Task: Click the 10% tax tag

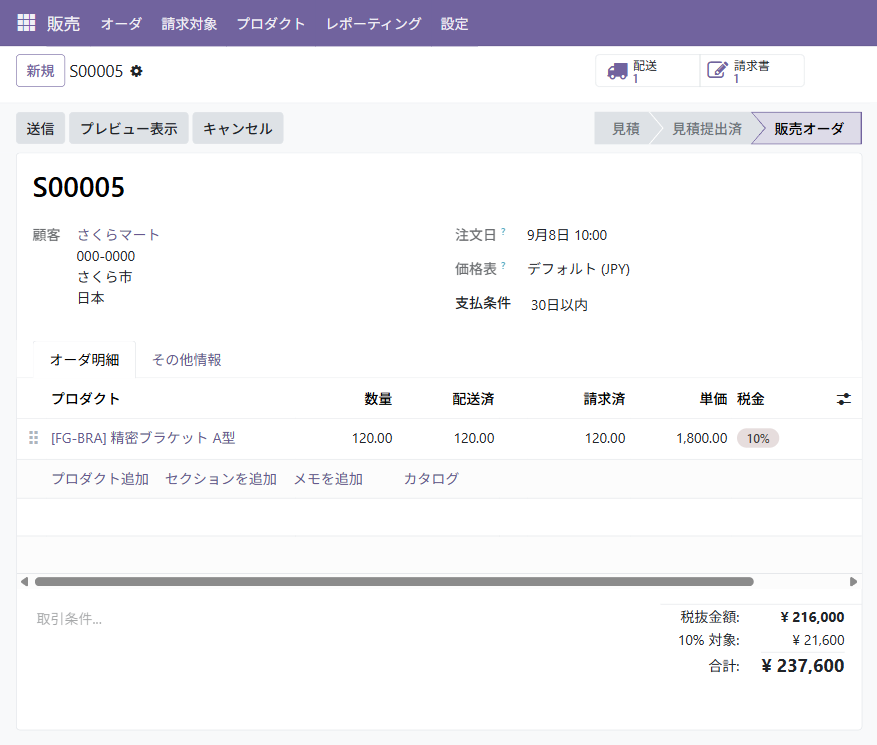Action: (758, 438)
